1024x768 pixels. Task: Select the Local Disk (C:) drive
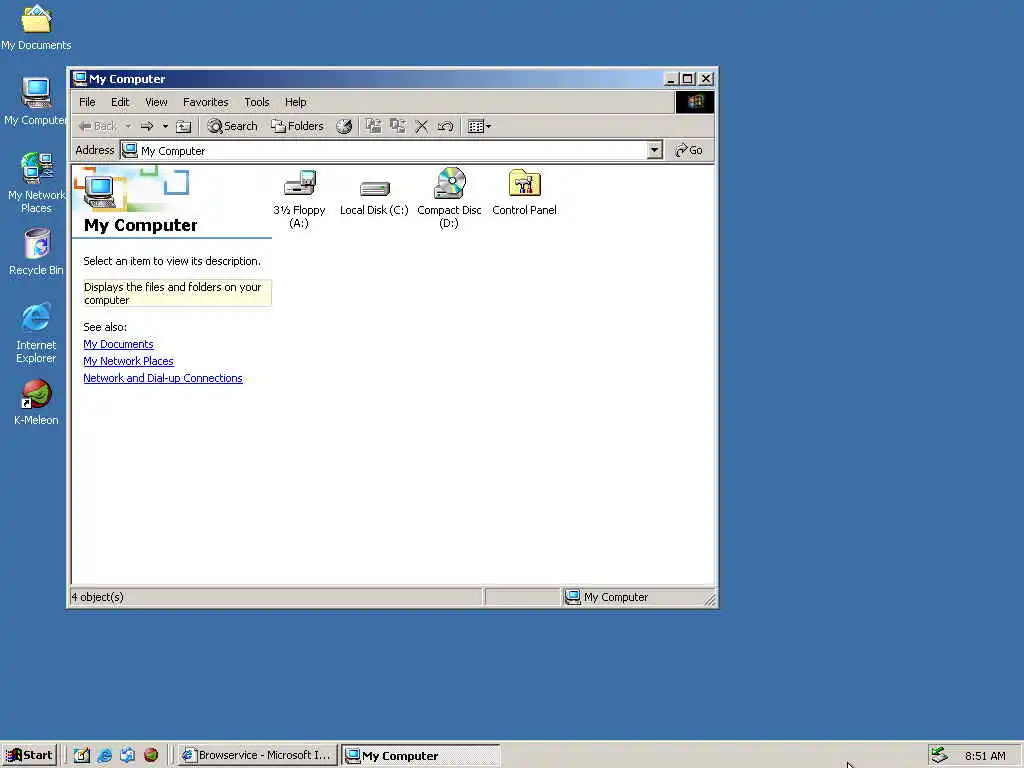coord(374,198)
